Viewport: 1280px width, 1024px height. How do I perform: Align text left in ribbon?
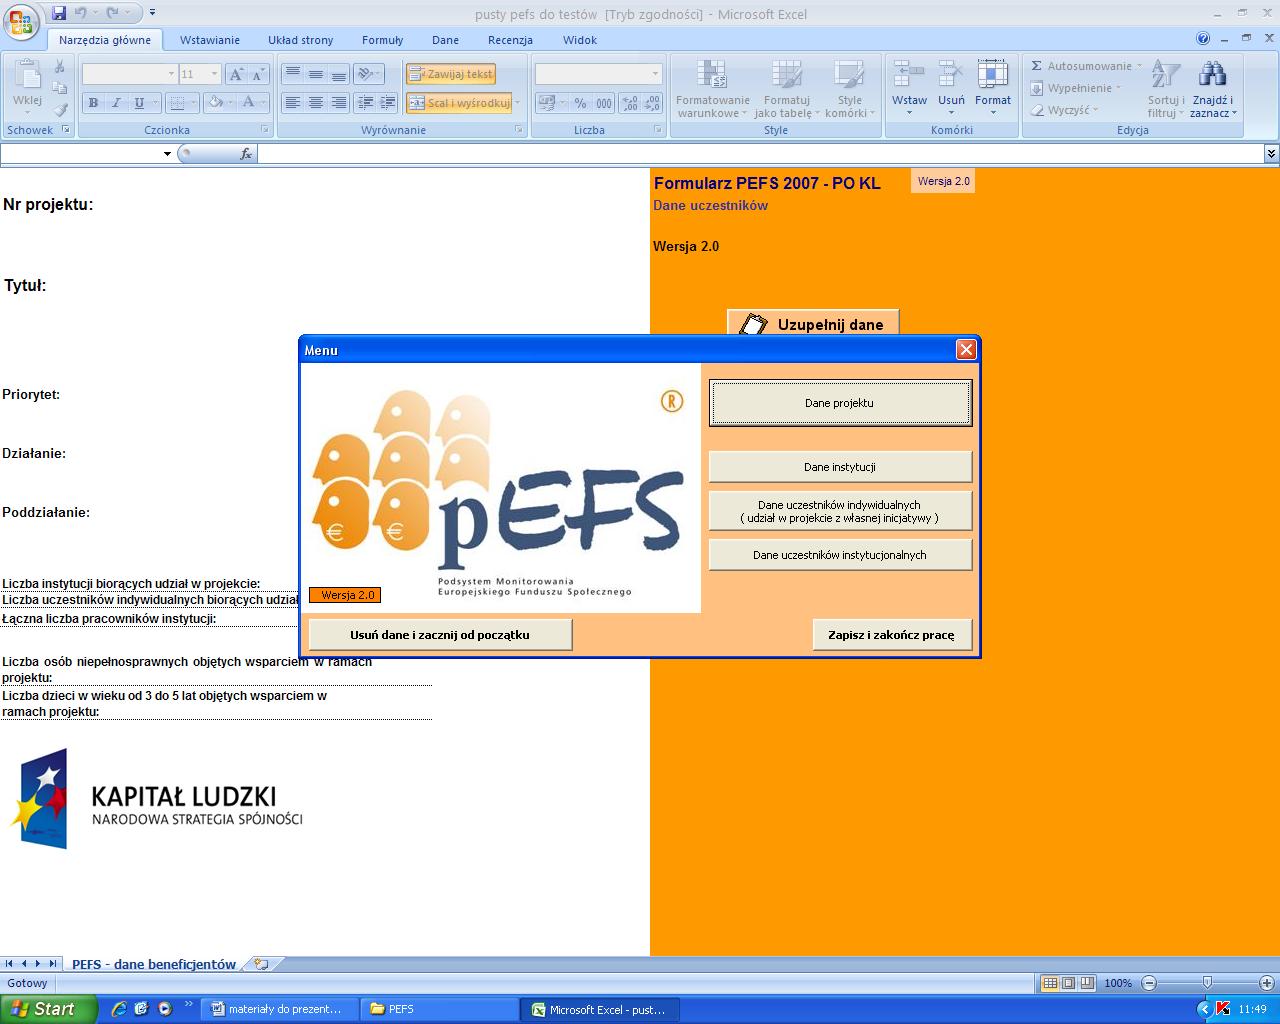click(292, 102)
